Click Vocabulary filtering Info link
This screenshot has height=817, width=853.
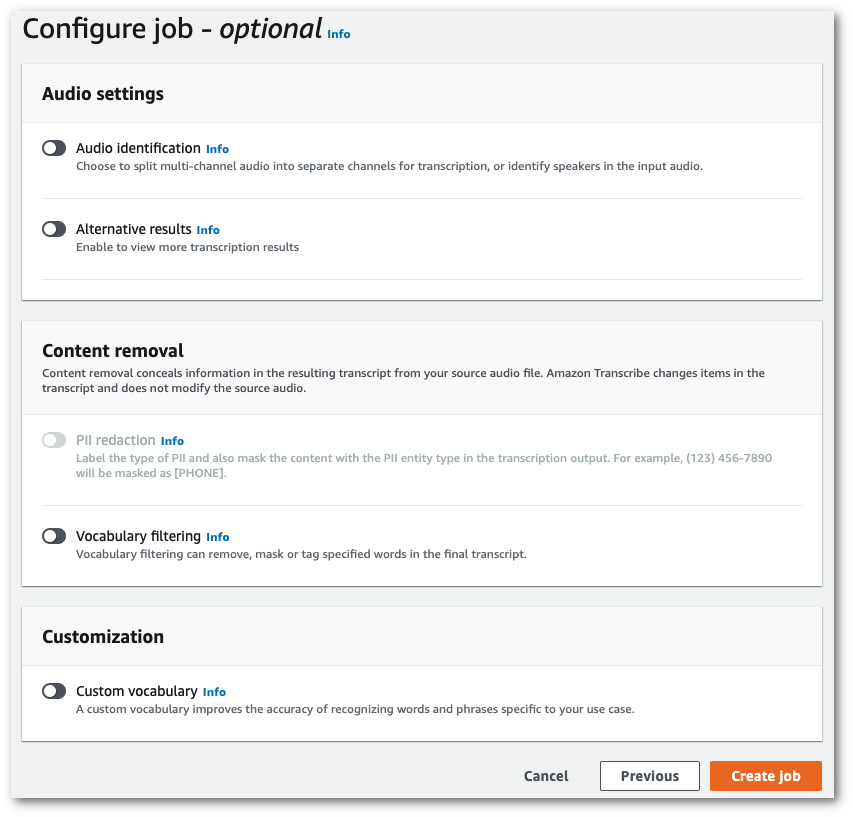coord(217,536)
